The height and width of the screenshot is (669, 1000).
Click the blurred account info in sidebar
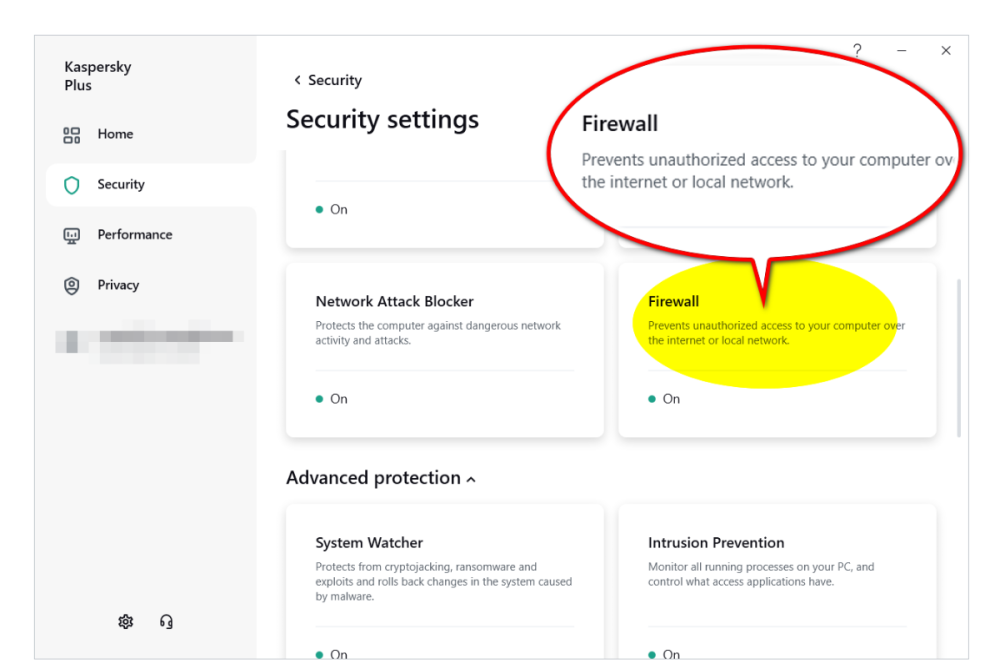(x=150, y=341)
